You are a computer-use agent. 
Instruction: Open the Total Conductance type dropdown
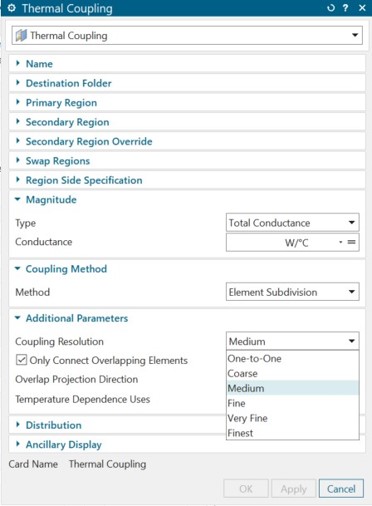pyautogui.click(x=292, y=223)
